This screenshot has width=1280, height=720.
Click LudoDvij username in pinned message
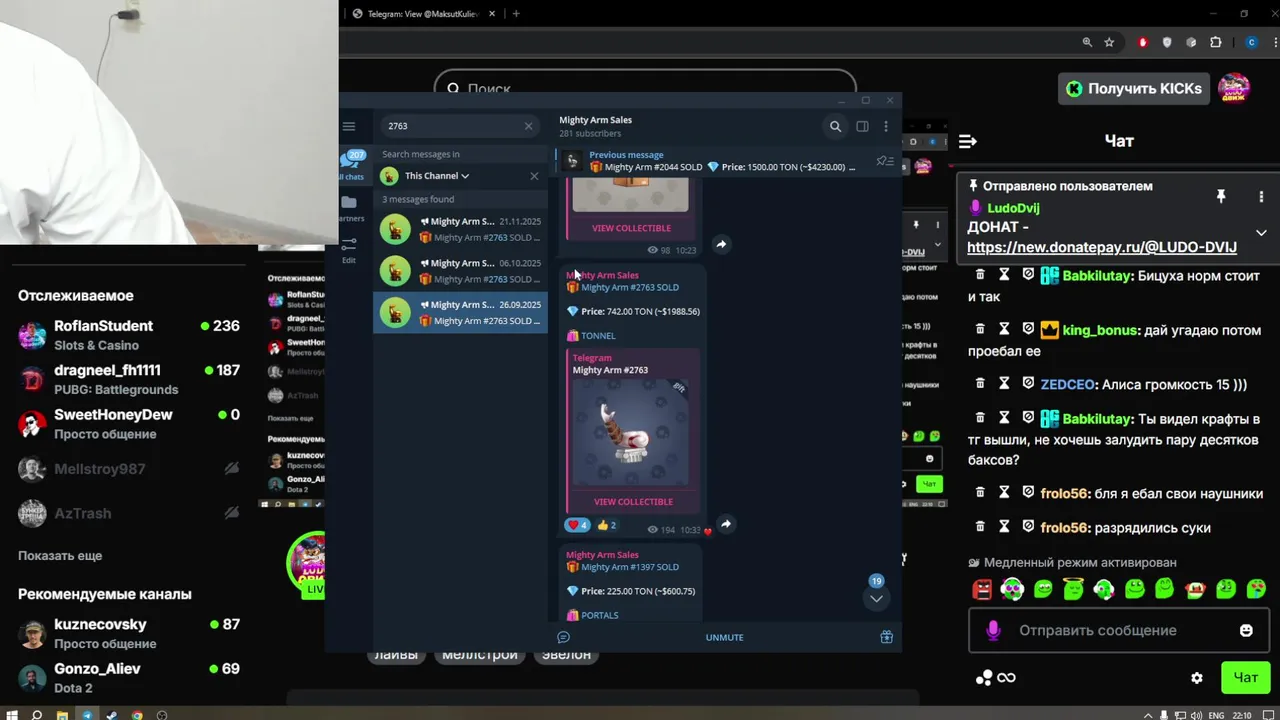1013,208
